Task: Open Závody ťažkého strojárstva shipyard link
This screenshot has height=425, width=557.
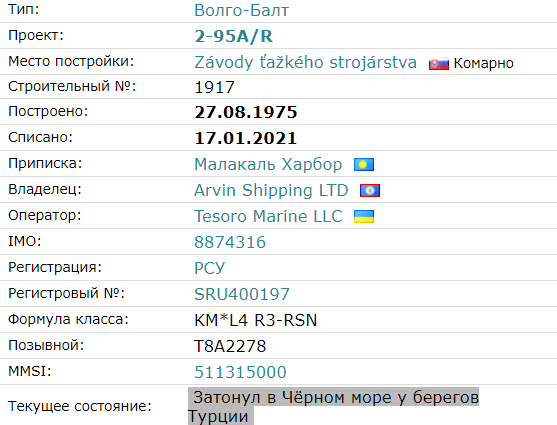Action: (x=305, y=63)
